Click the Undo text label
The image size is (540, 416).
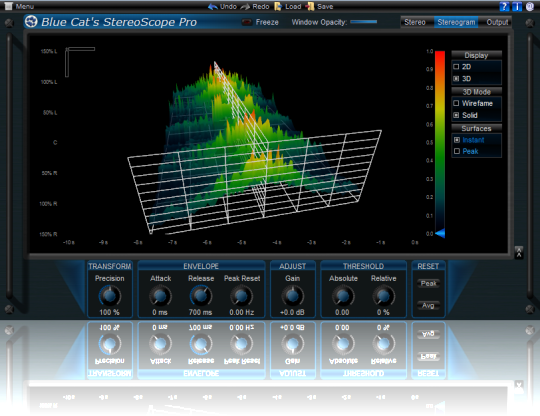tap(228, 7)
